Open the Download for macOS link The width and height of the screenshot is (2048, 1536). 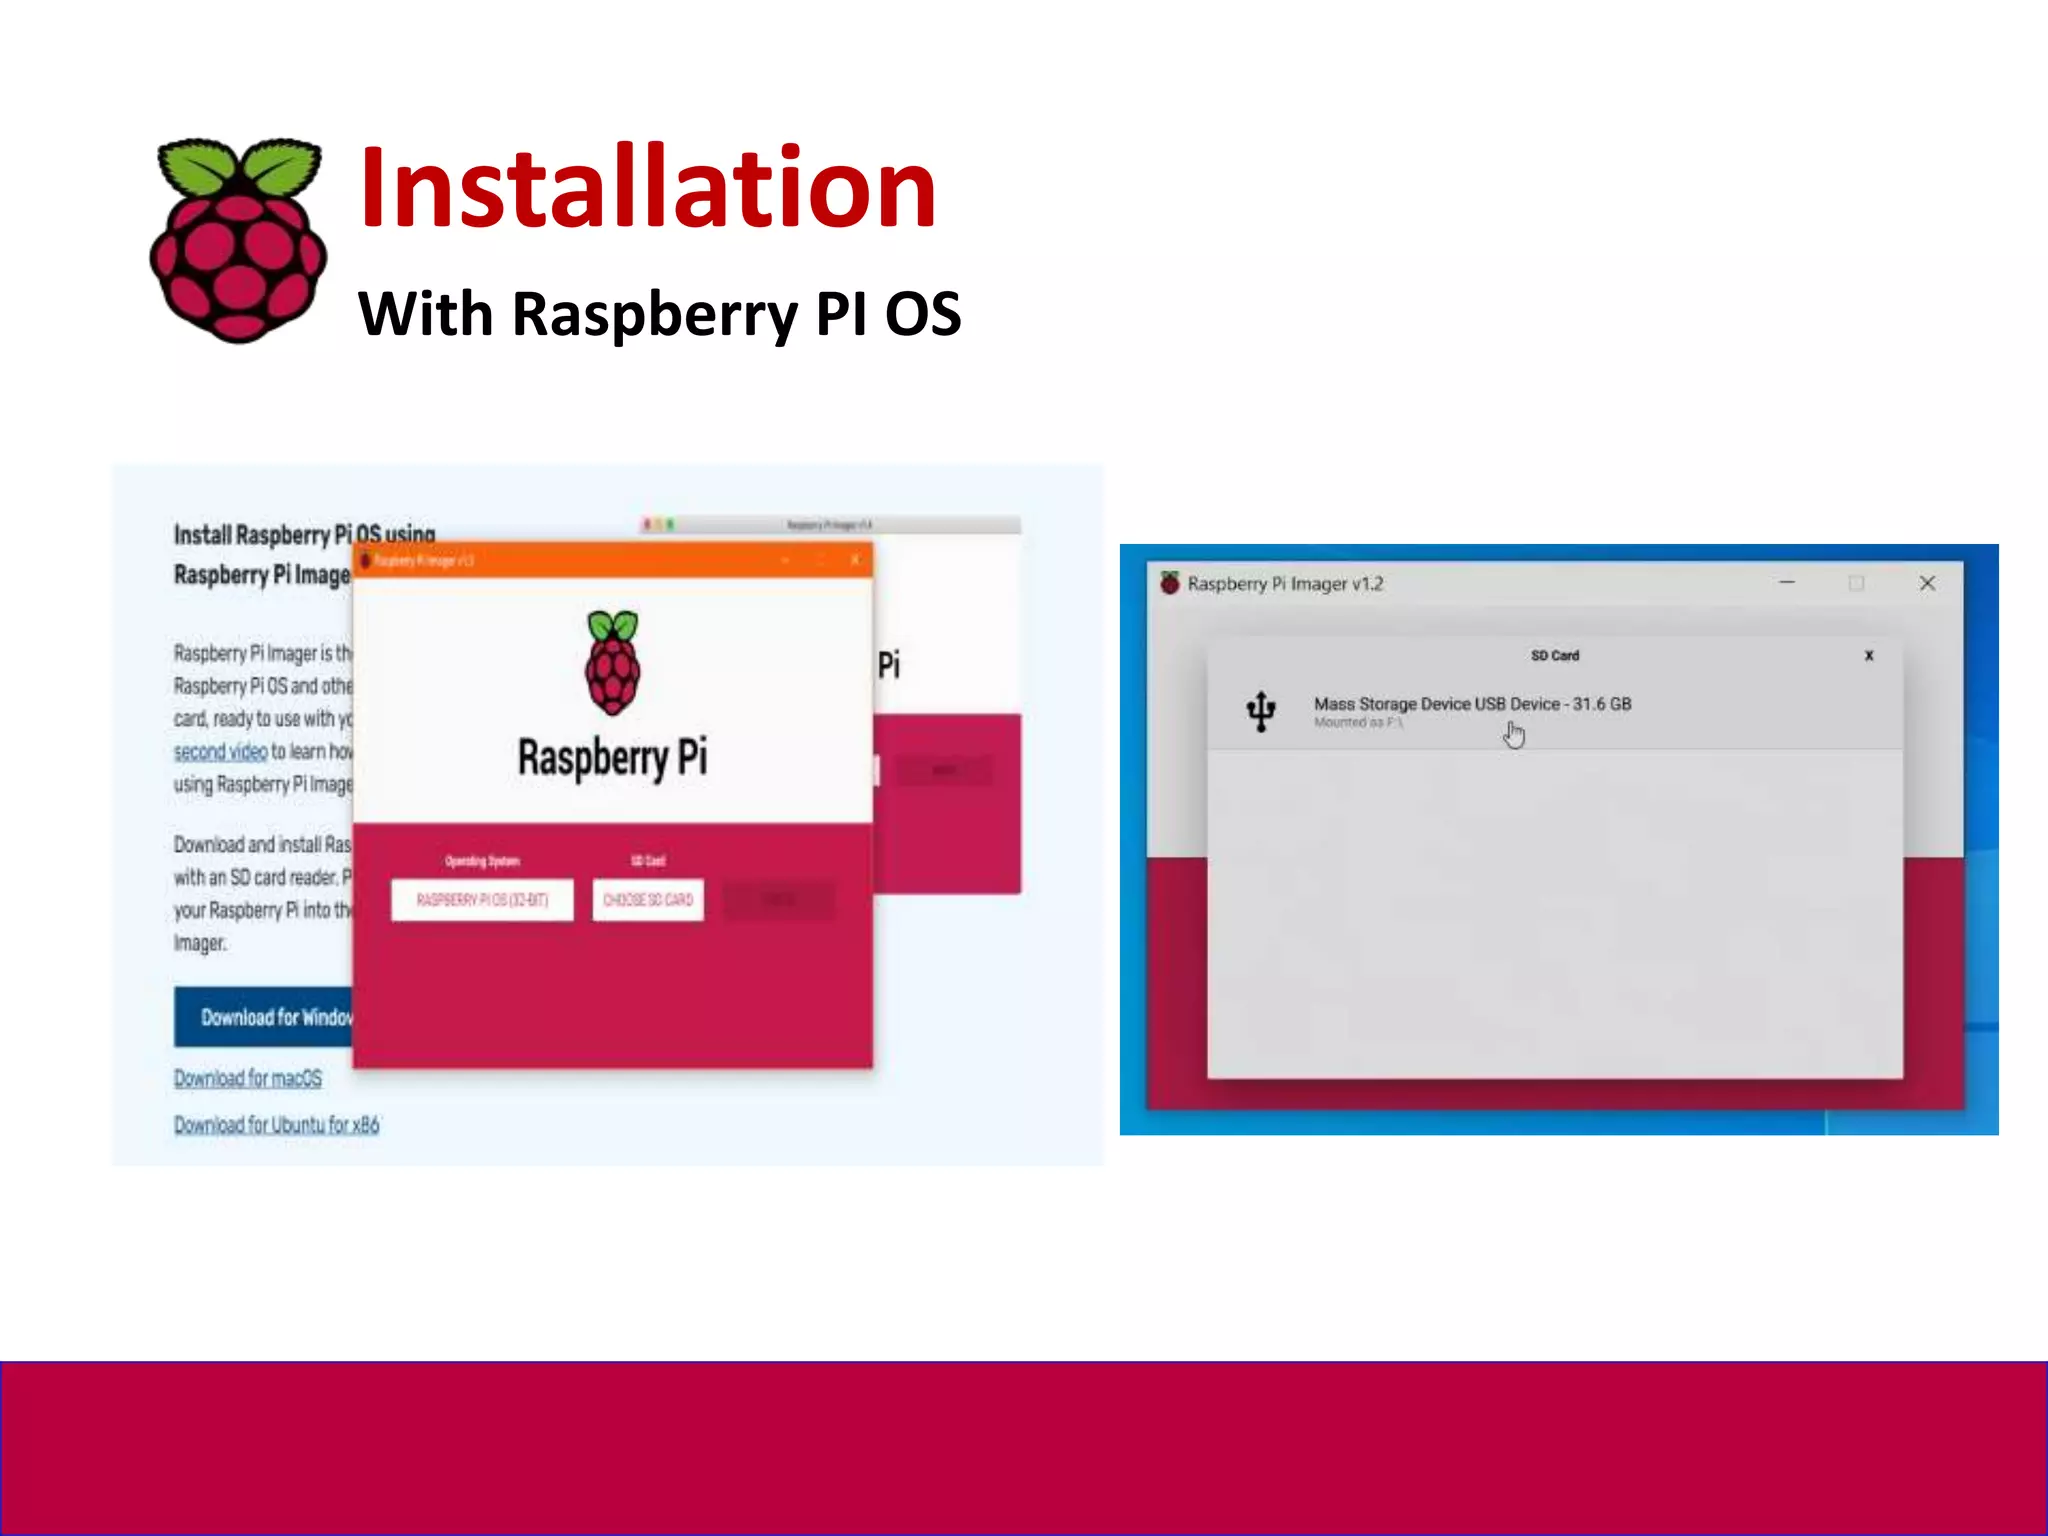click(248, 1078)
